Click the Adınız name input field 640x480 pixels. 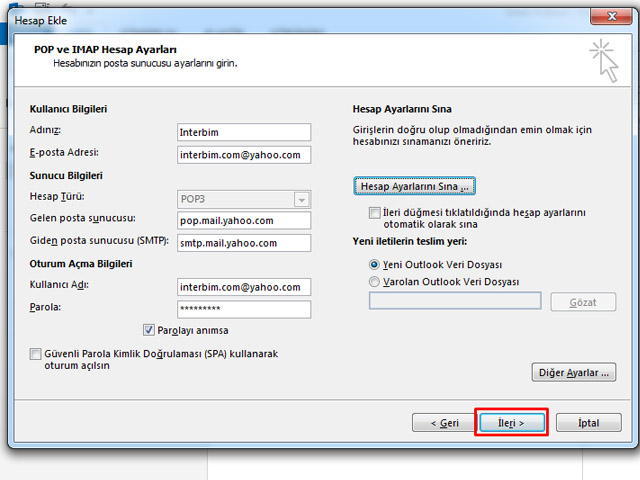(243, 132)
